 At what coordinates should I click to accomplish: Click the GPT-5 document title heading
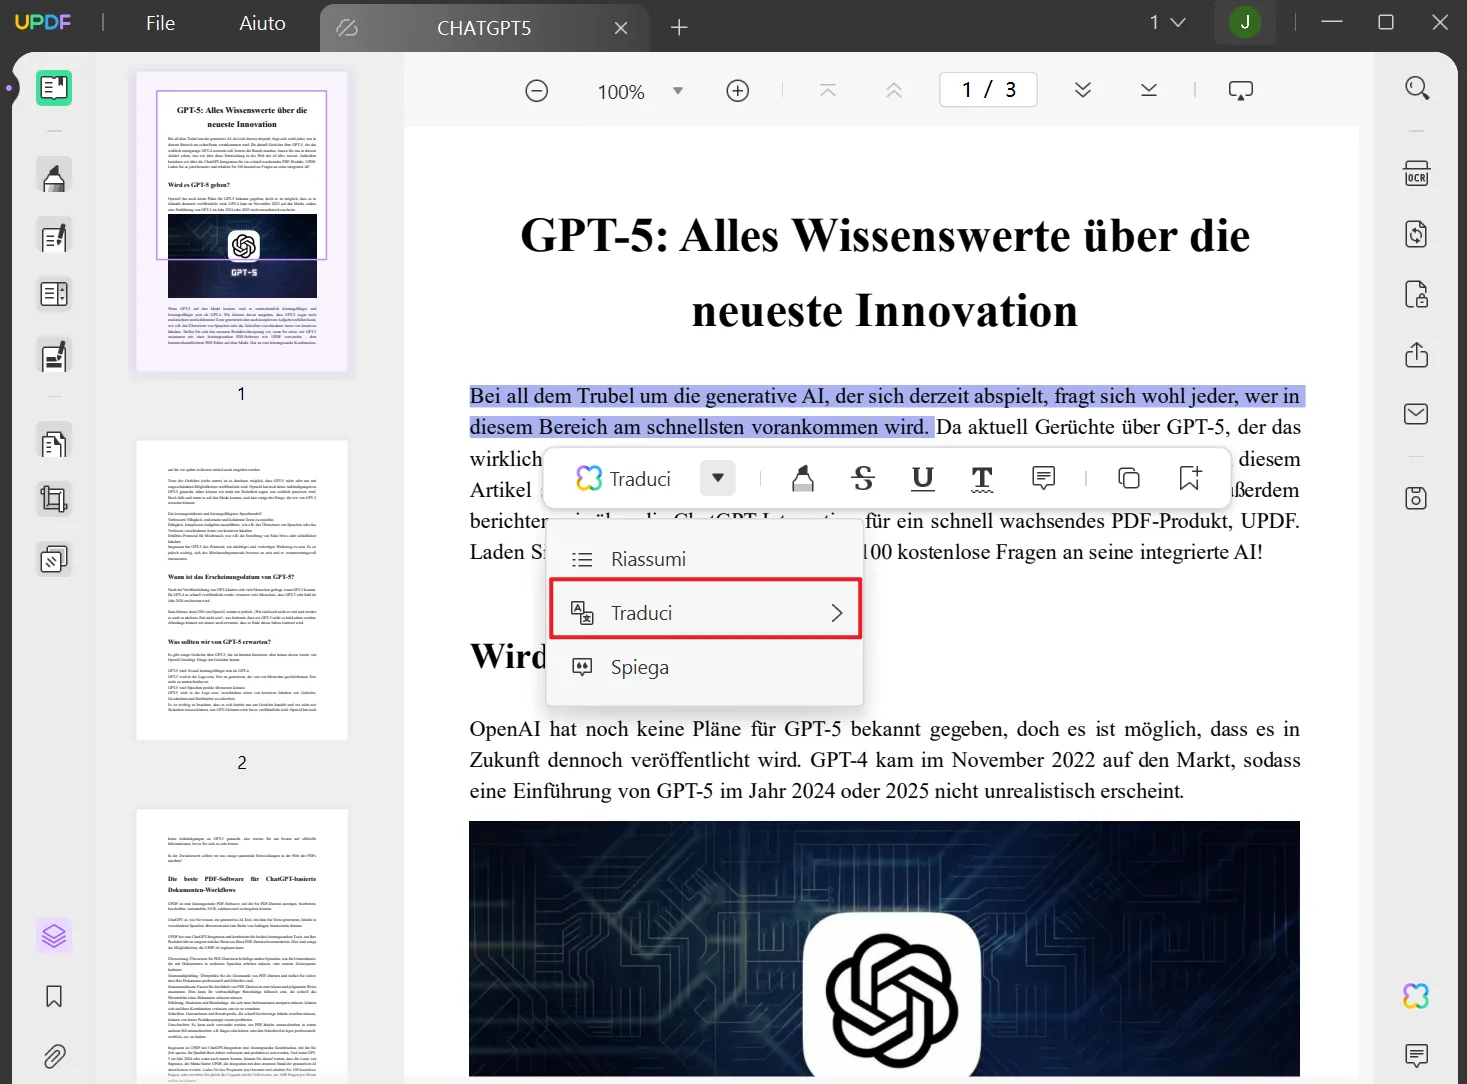(x=885, y=273)
